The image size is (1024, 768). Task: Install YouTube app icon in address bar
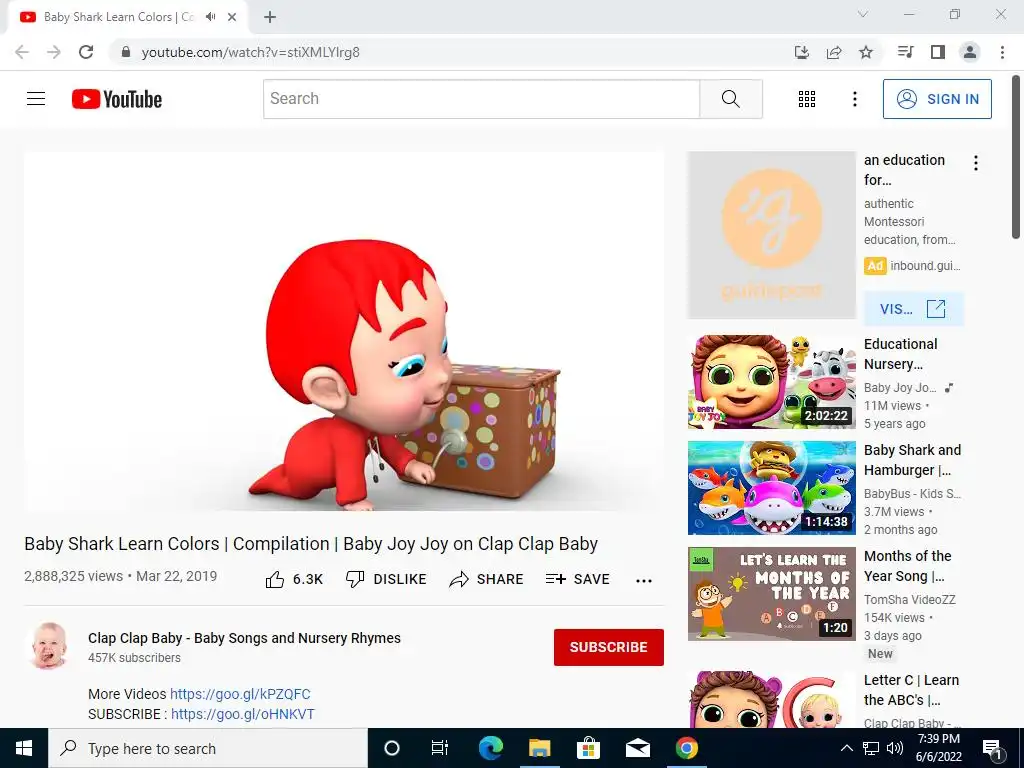click(x=801, y=52)
